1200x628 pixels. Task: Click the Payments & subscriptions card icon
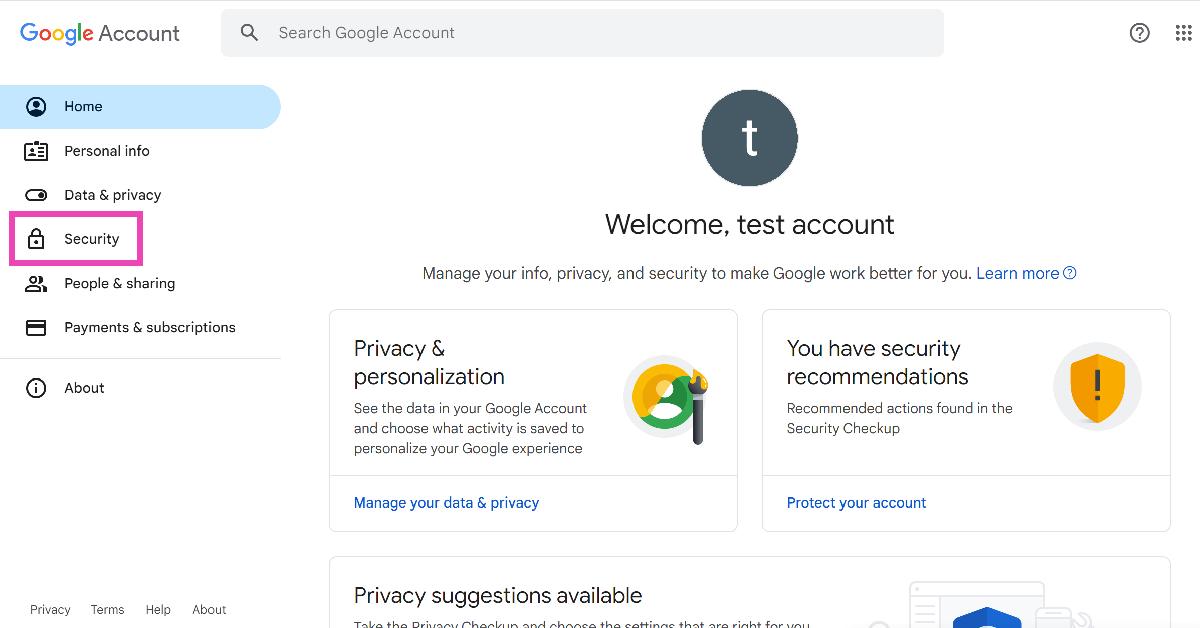[36, 327]
